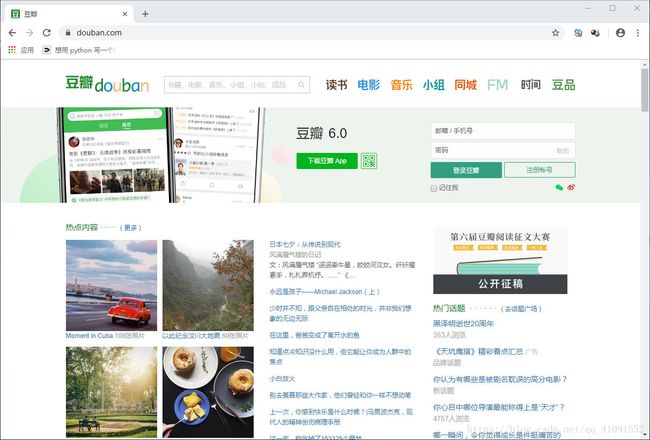Click the password input field
650x440 pixels.
point(503,150)
